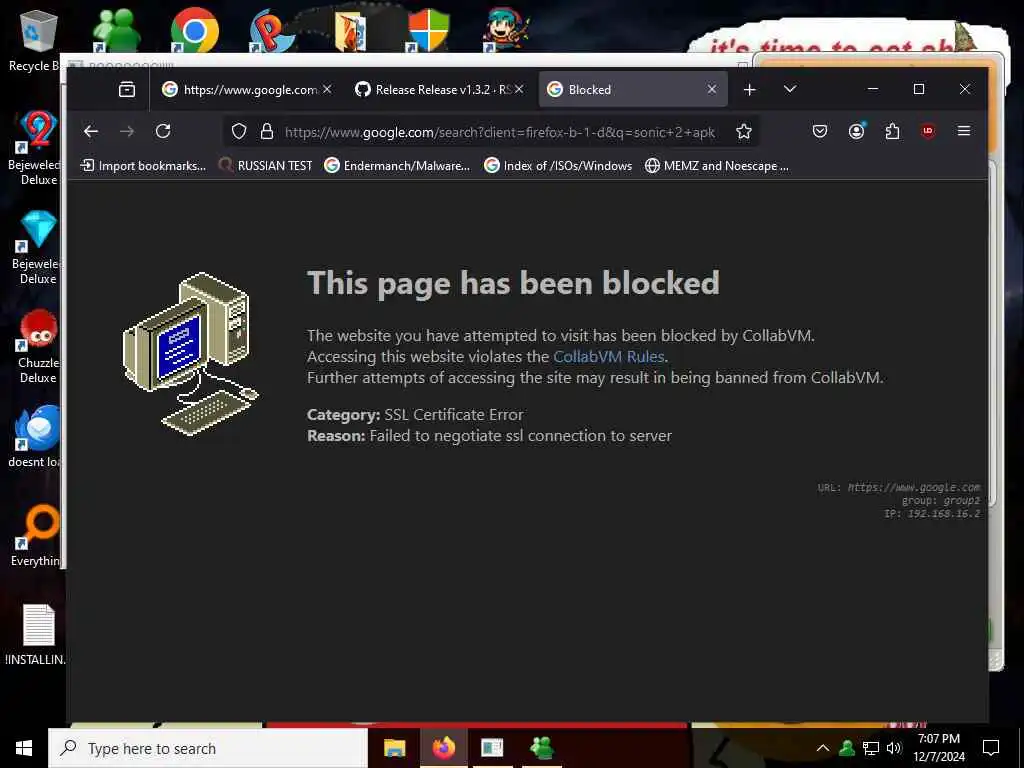The image size is (1024, 768).
Task: Click the 'SSL Certificate Error' category text
Action: (x=454, y=415)
